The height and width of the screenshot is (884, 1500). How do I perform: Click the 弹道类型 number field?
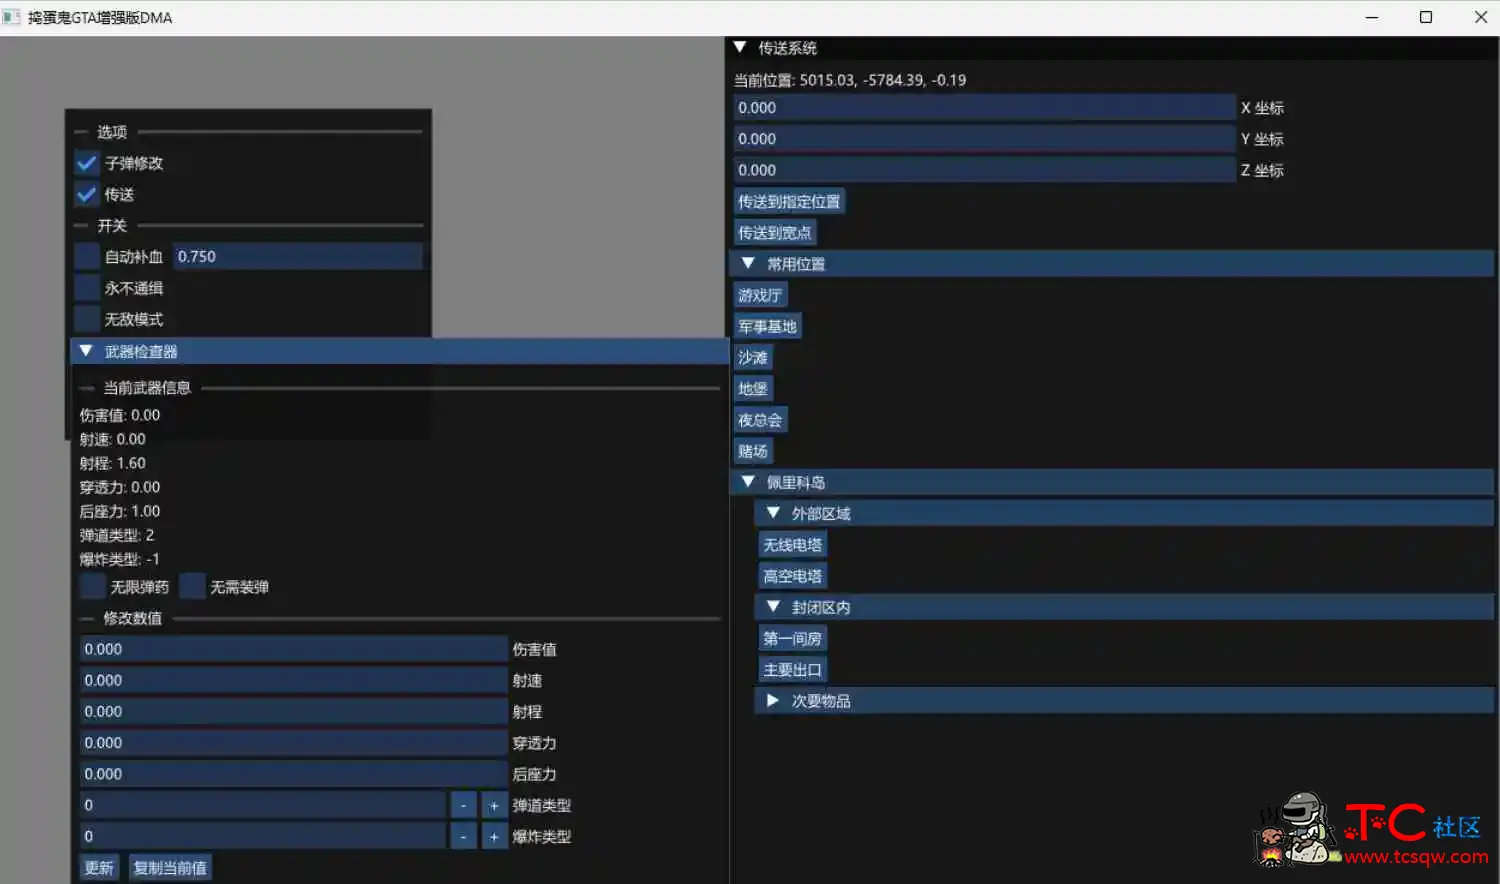(x=263, y=805)
